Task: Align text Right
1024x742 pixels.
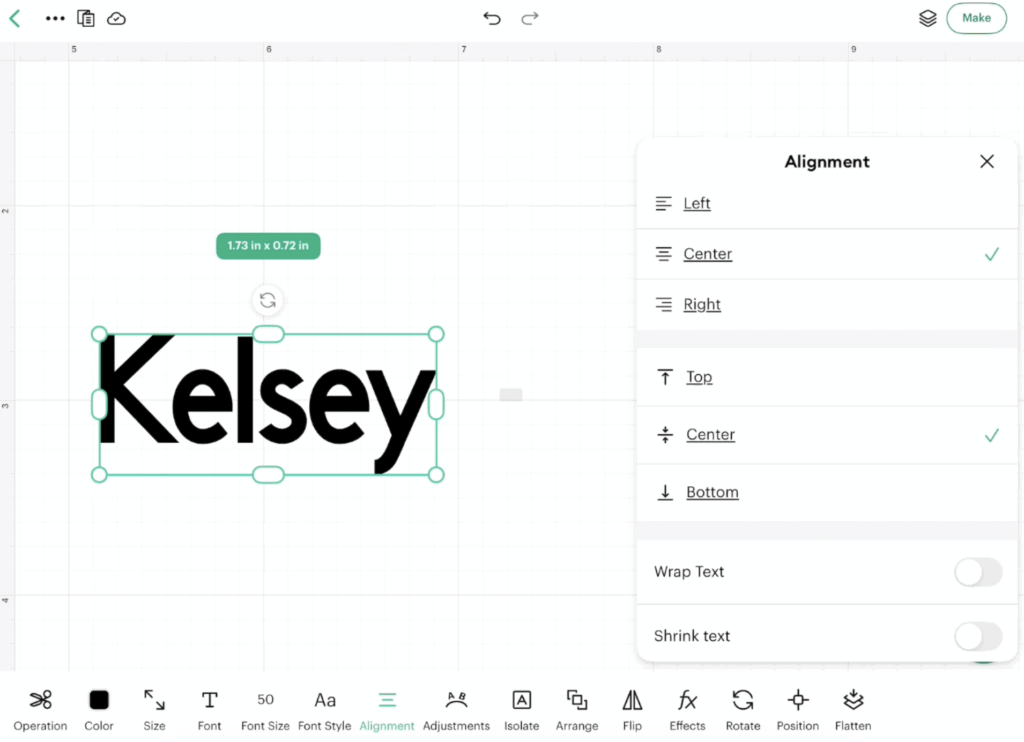Action: [827, 304]
